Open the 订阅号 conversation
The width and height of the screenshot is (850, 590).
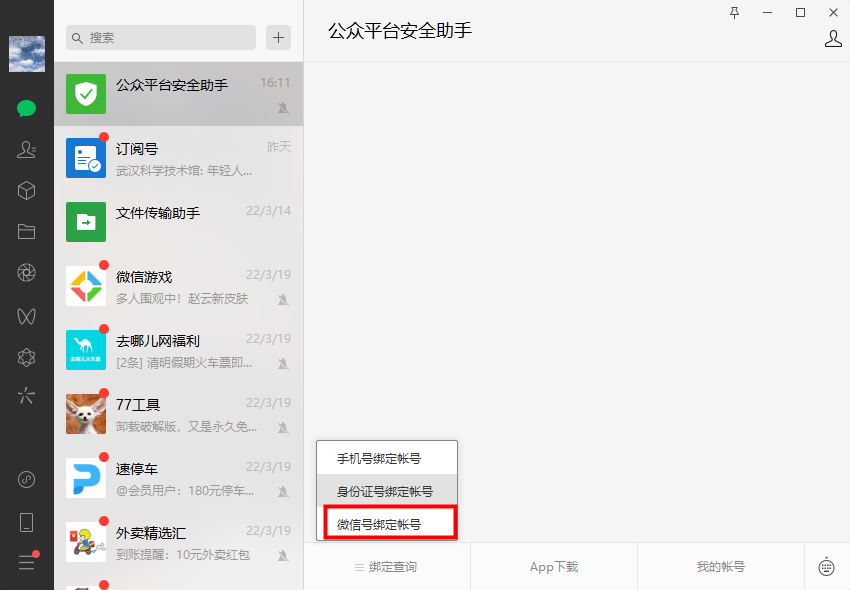tap(178, 158)
